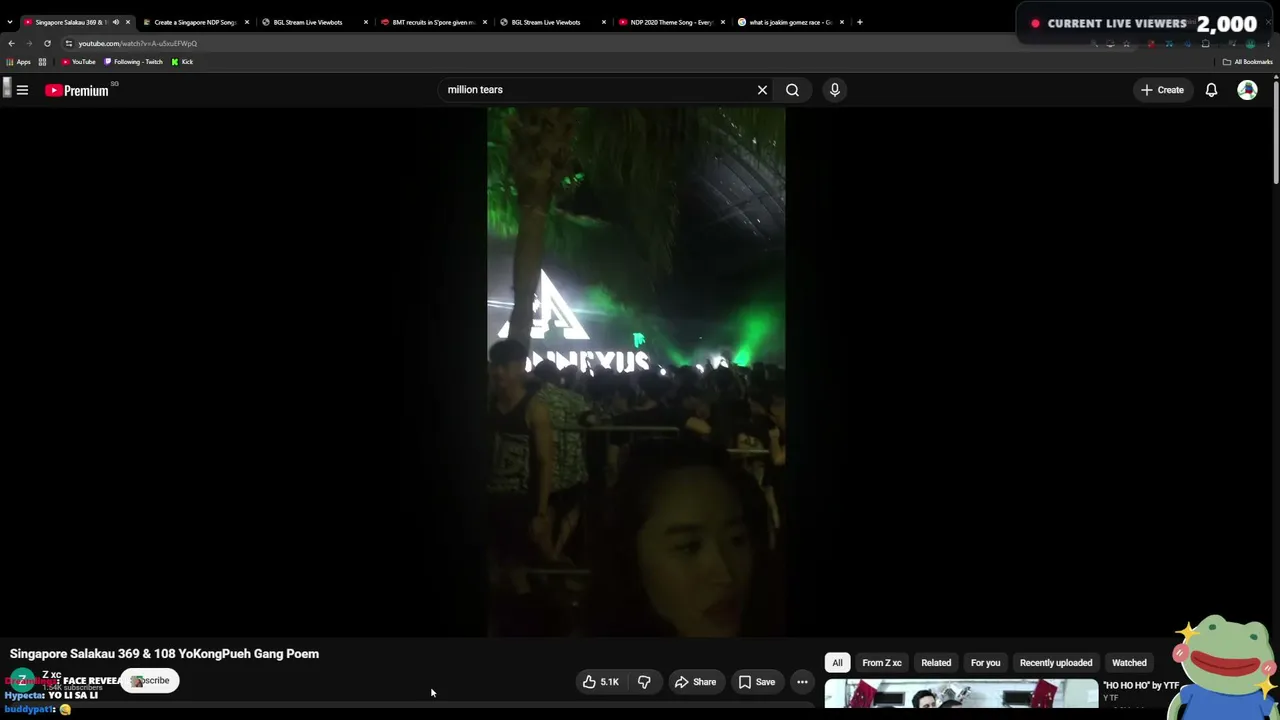
Task: Open the account avatar menu
Action: [1247, 90]
